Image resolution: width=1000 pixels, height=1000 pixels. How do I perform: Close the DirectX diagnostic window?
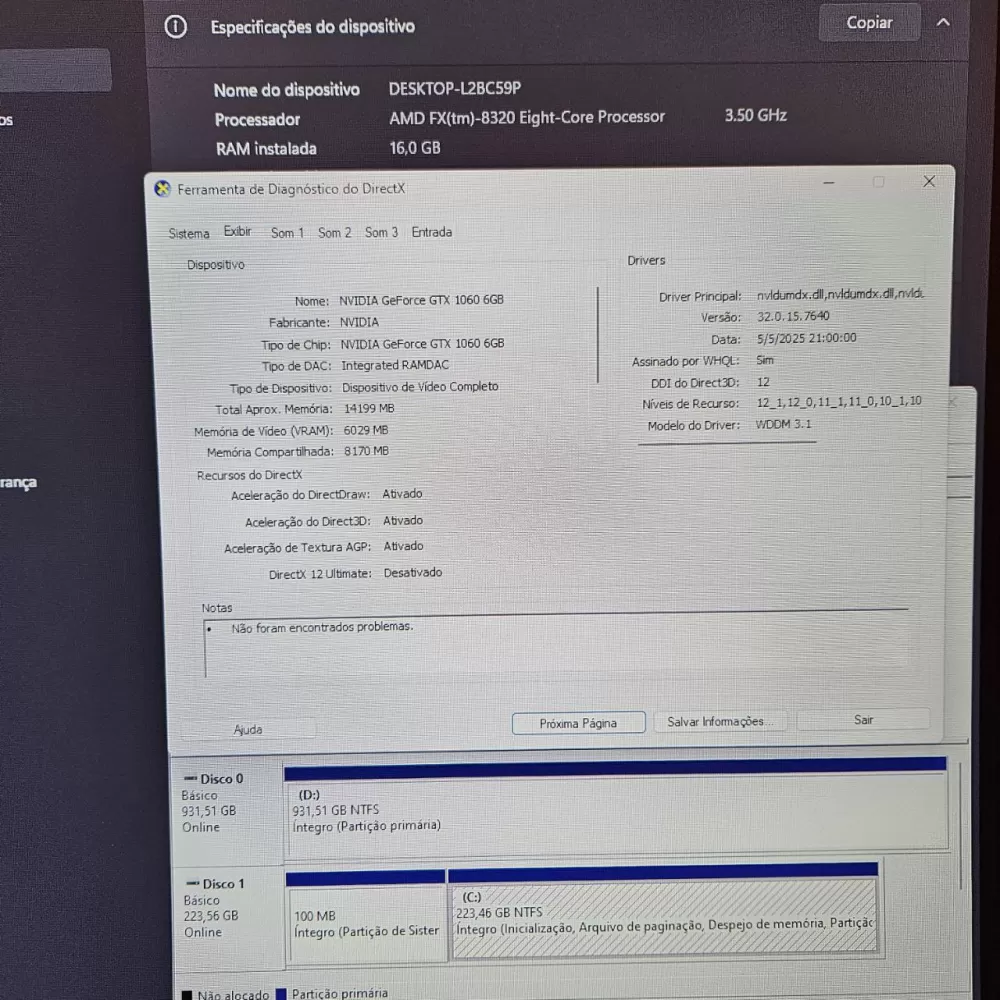[929, 182]
